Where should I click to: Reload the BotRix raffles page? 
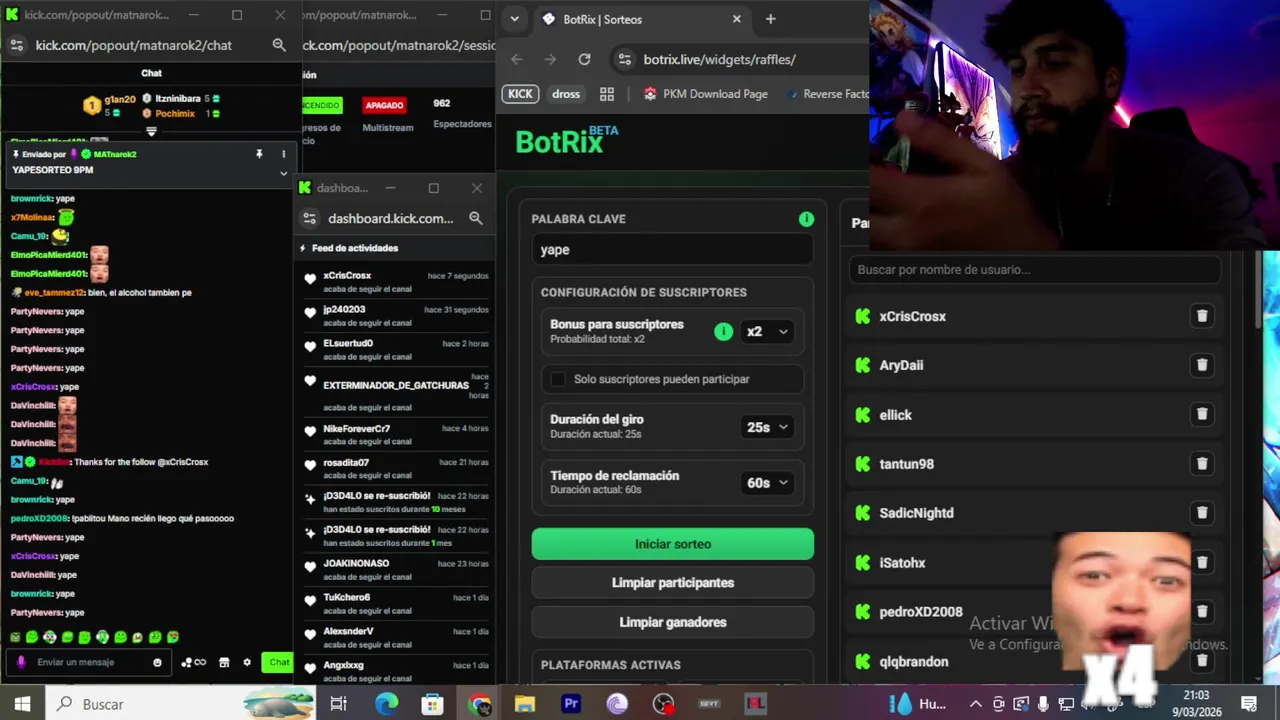(x=584, y=59)
